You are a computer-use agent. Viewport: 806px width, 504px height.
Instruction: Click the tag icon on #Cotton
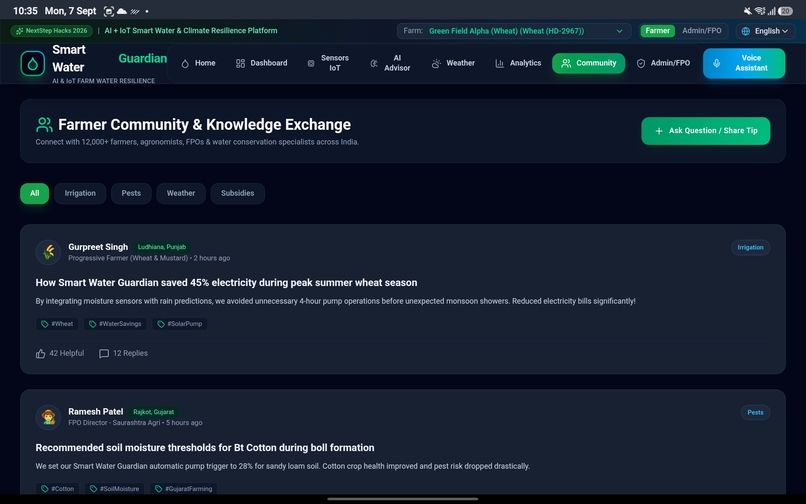[x=45, y=489]
